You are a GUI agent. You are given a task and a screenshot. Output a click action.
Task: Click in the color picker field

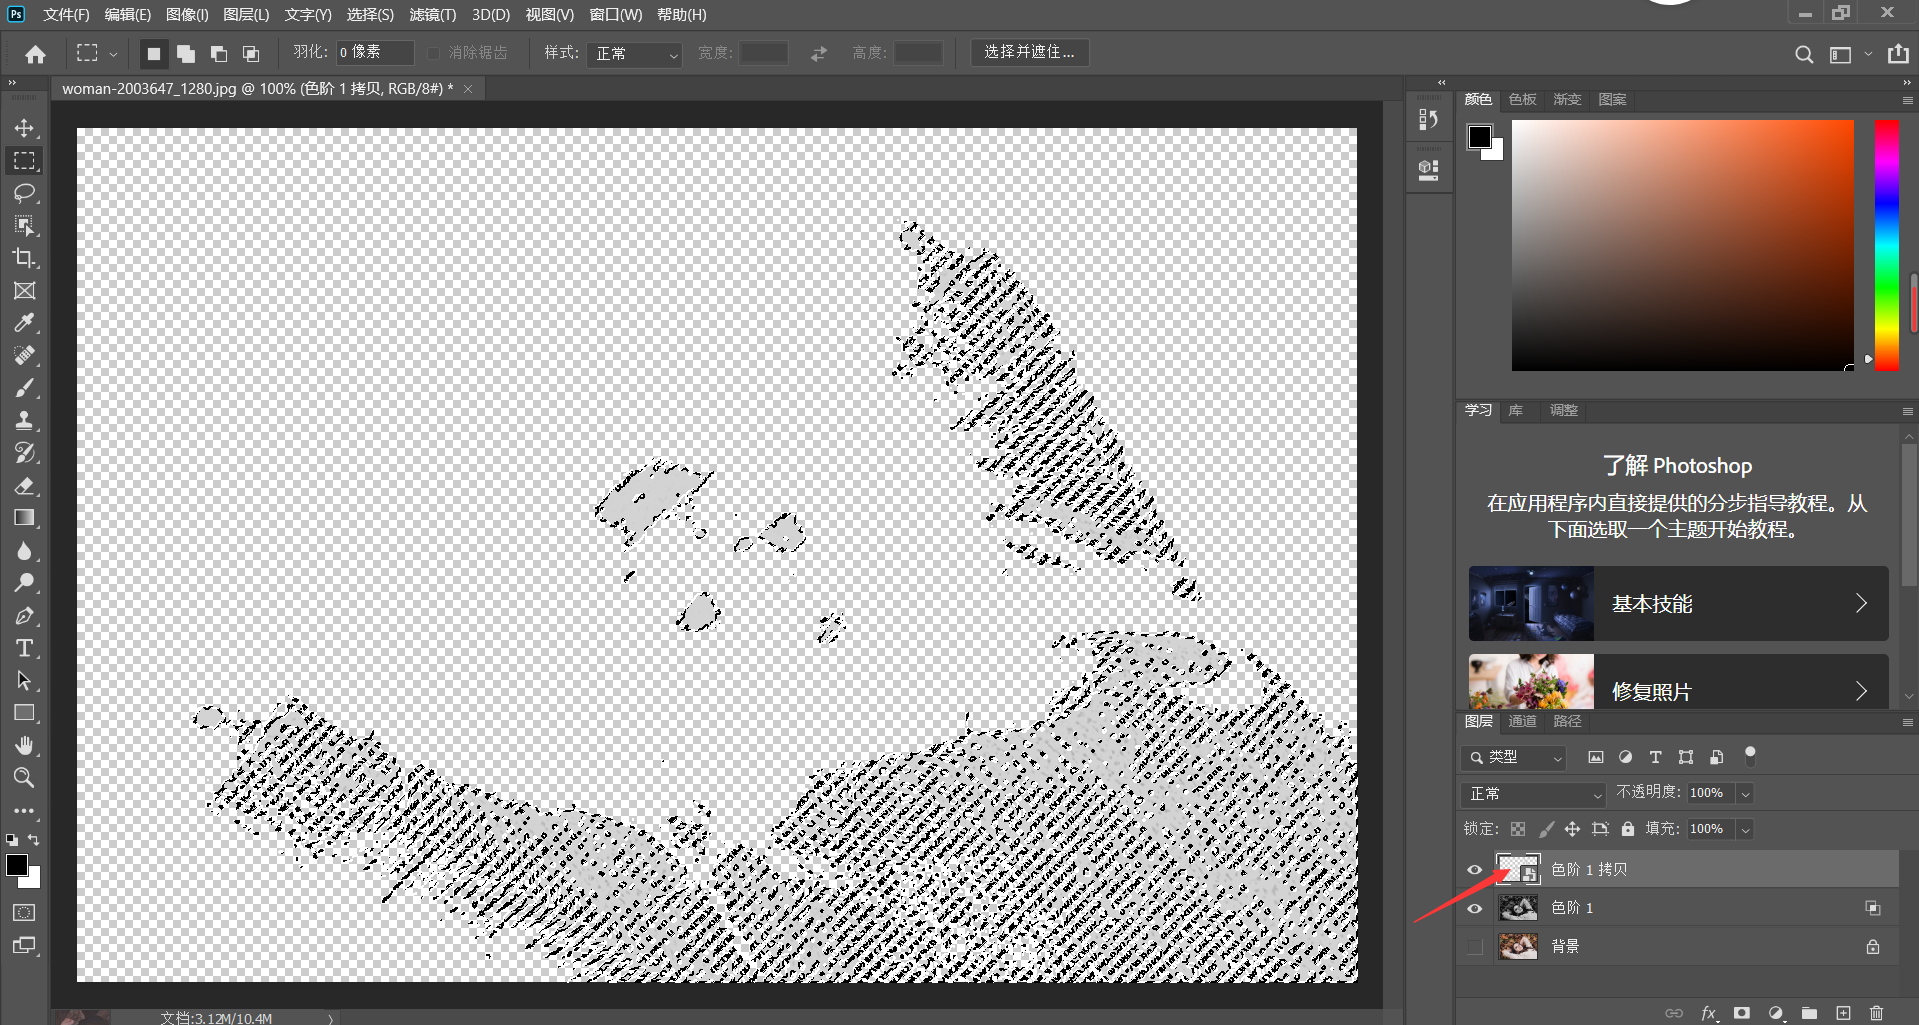(1682, 245)
